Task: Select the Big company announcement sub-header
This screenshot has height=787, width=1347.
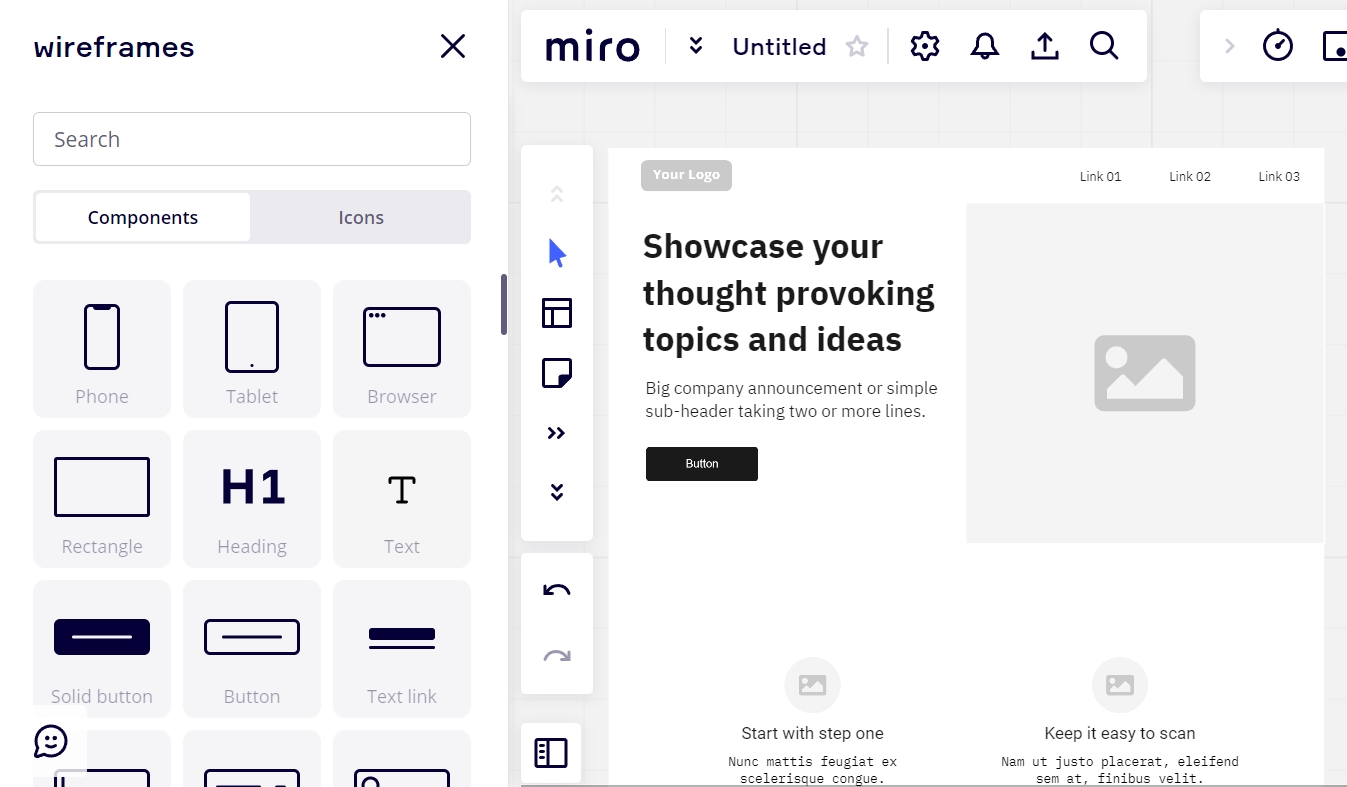Action: (x=792, y=399)
